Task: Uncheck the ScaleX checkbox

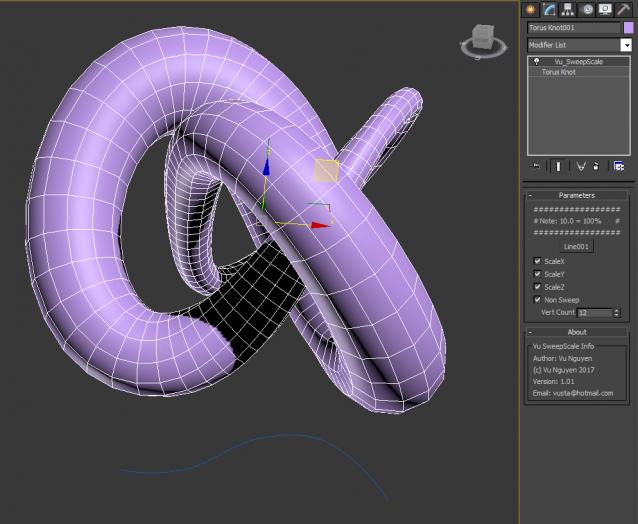Action: [538, 261]
